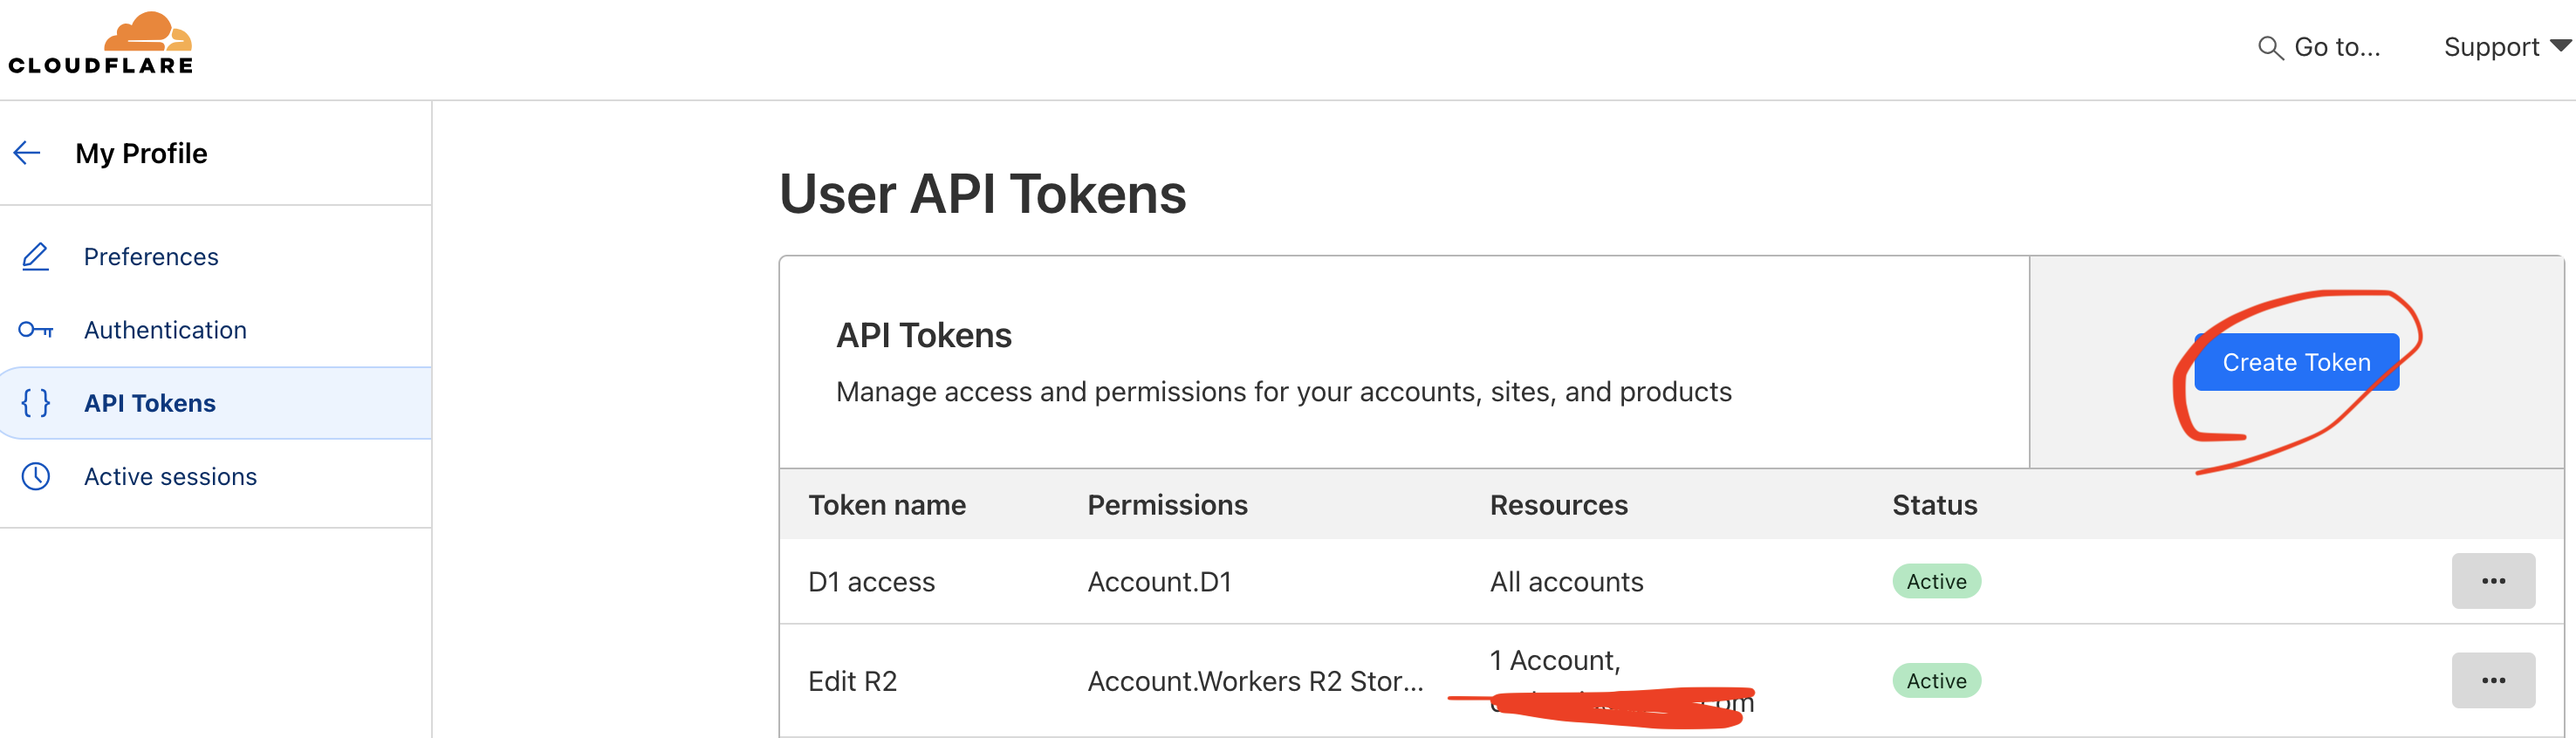2576x738 pixels.
Task: Go to the Preferences section
Action: [151, 257]
